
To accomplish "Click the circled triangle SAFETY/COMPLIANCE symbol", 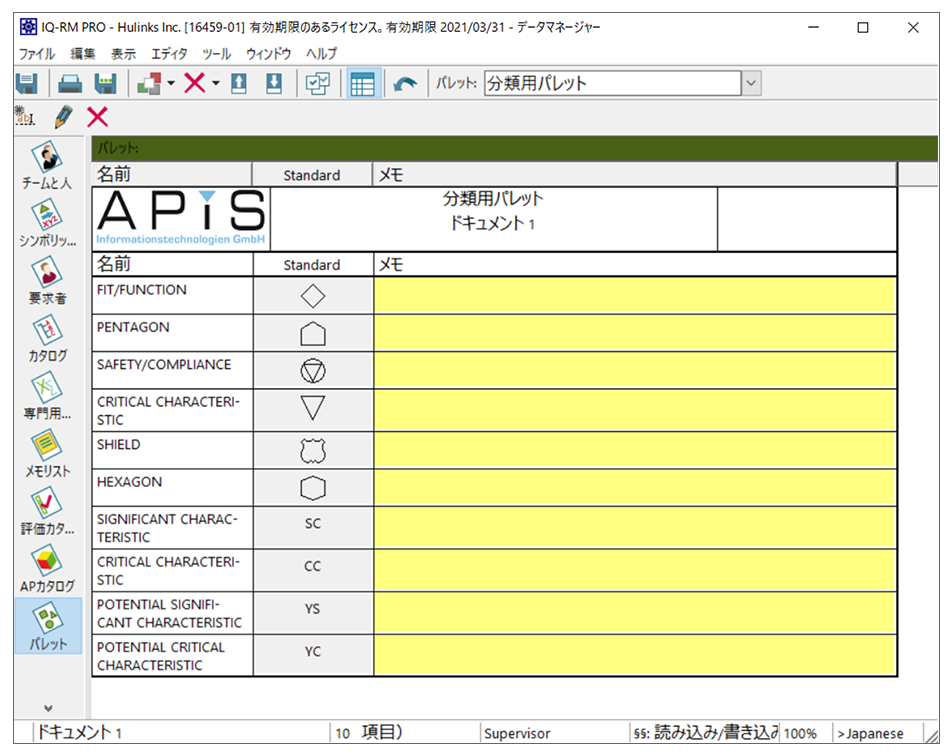I will pyautogui.click(x=313, y=371).
